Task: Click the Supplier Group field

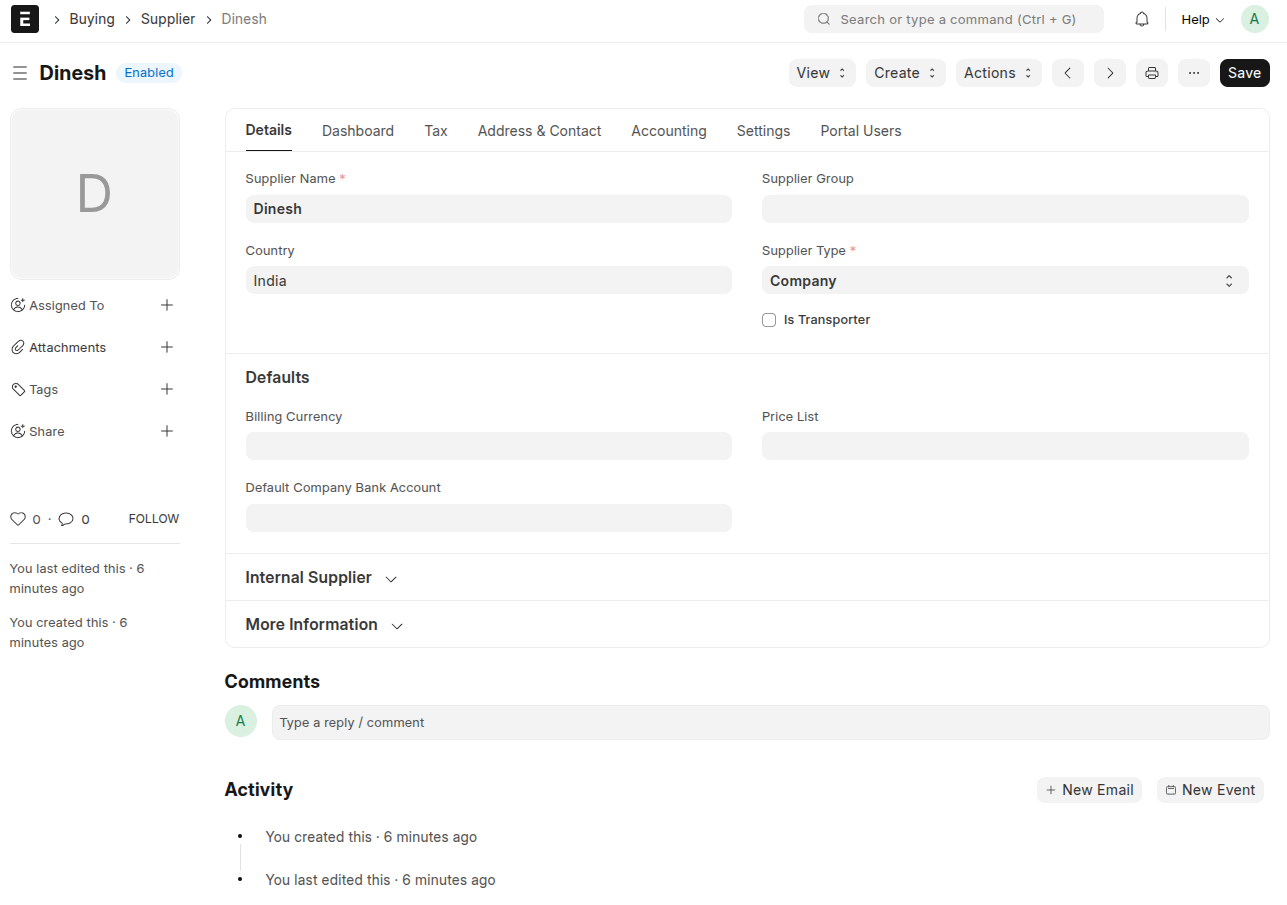Action: (1005, 209)
